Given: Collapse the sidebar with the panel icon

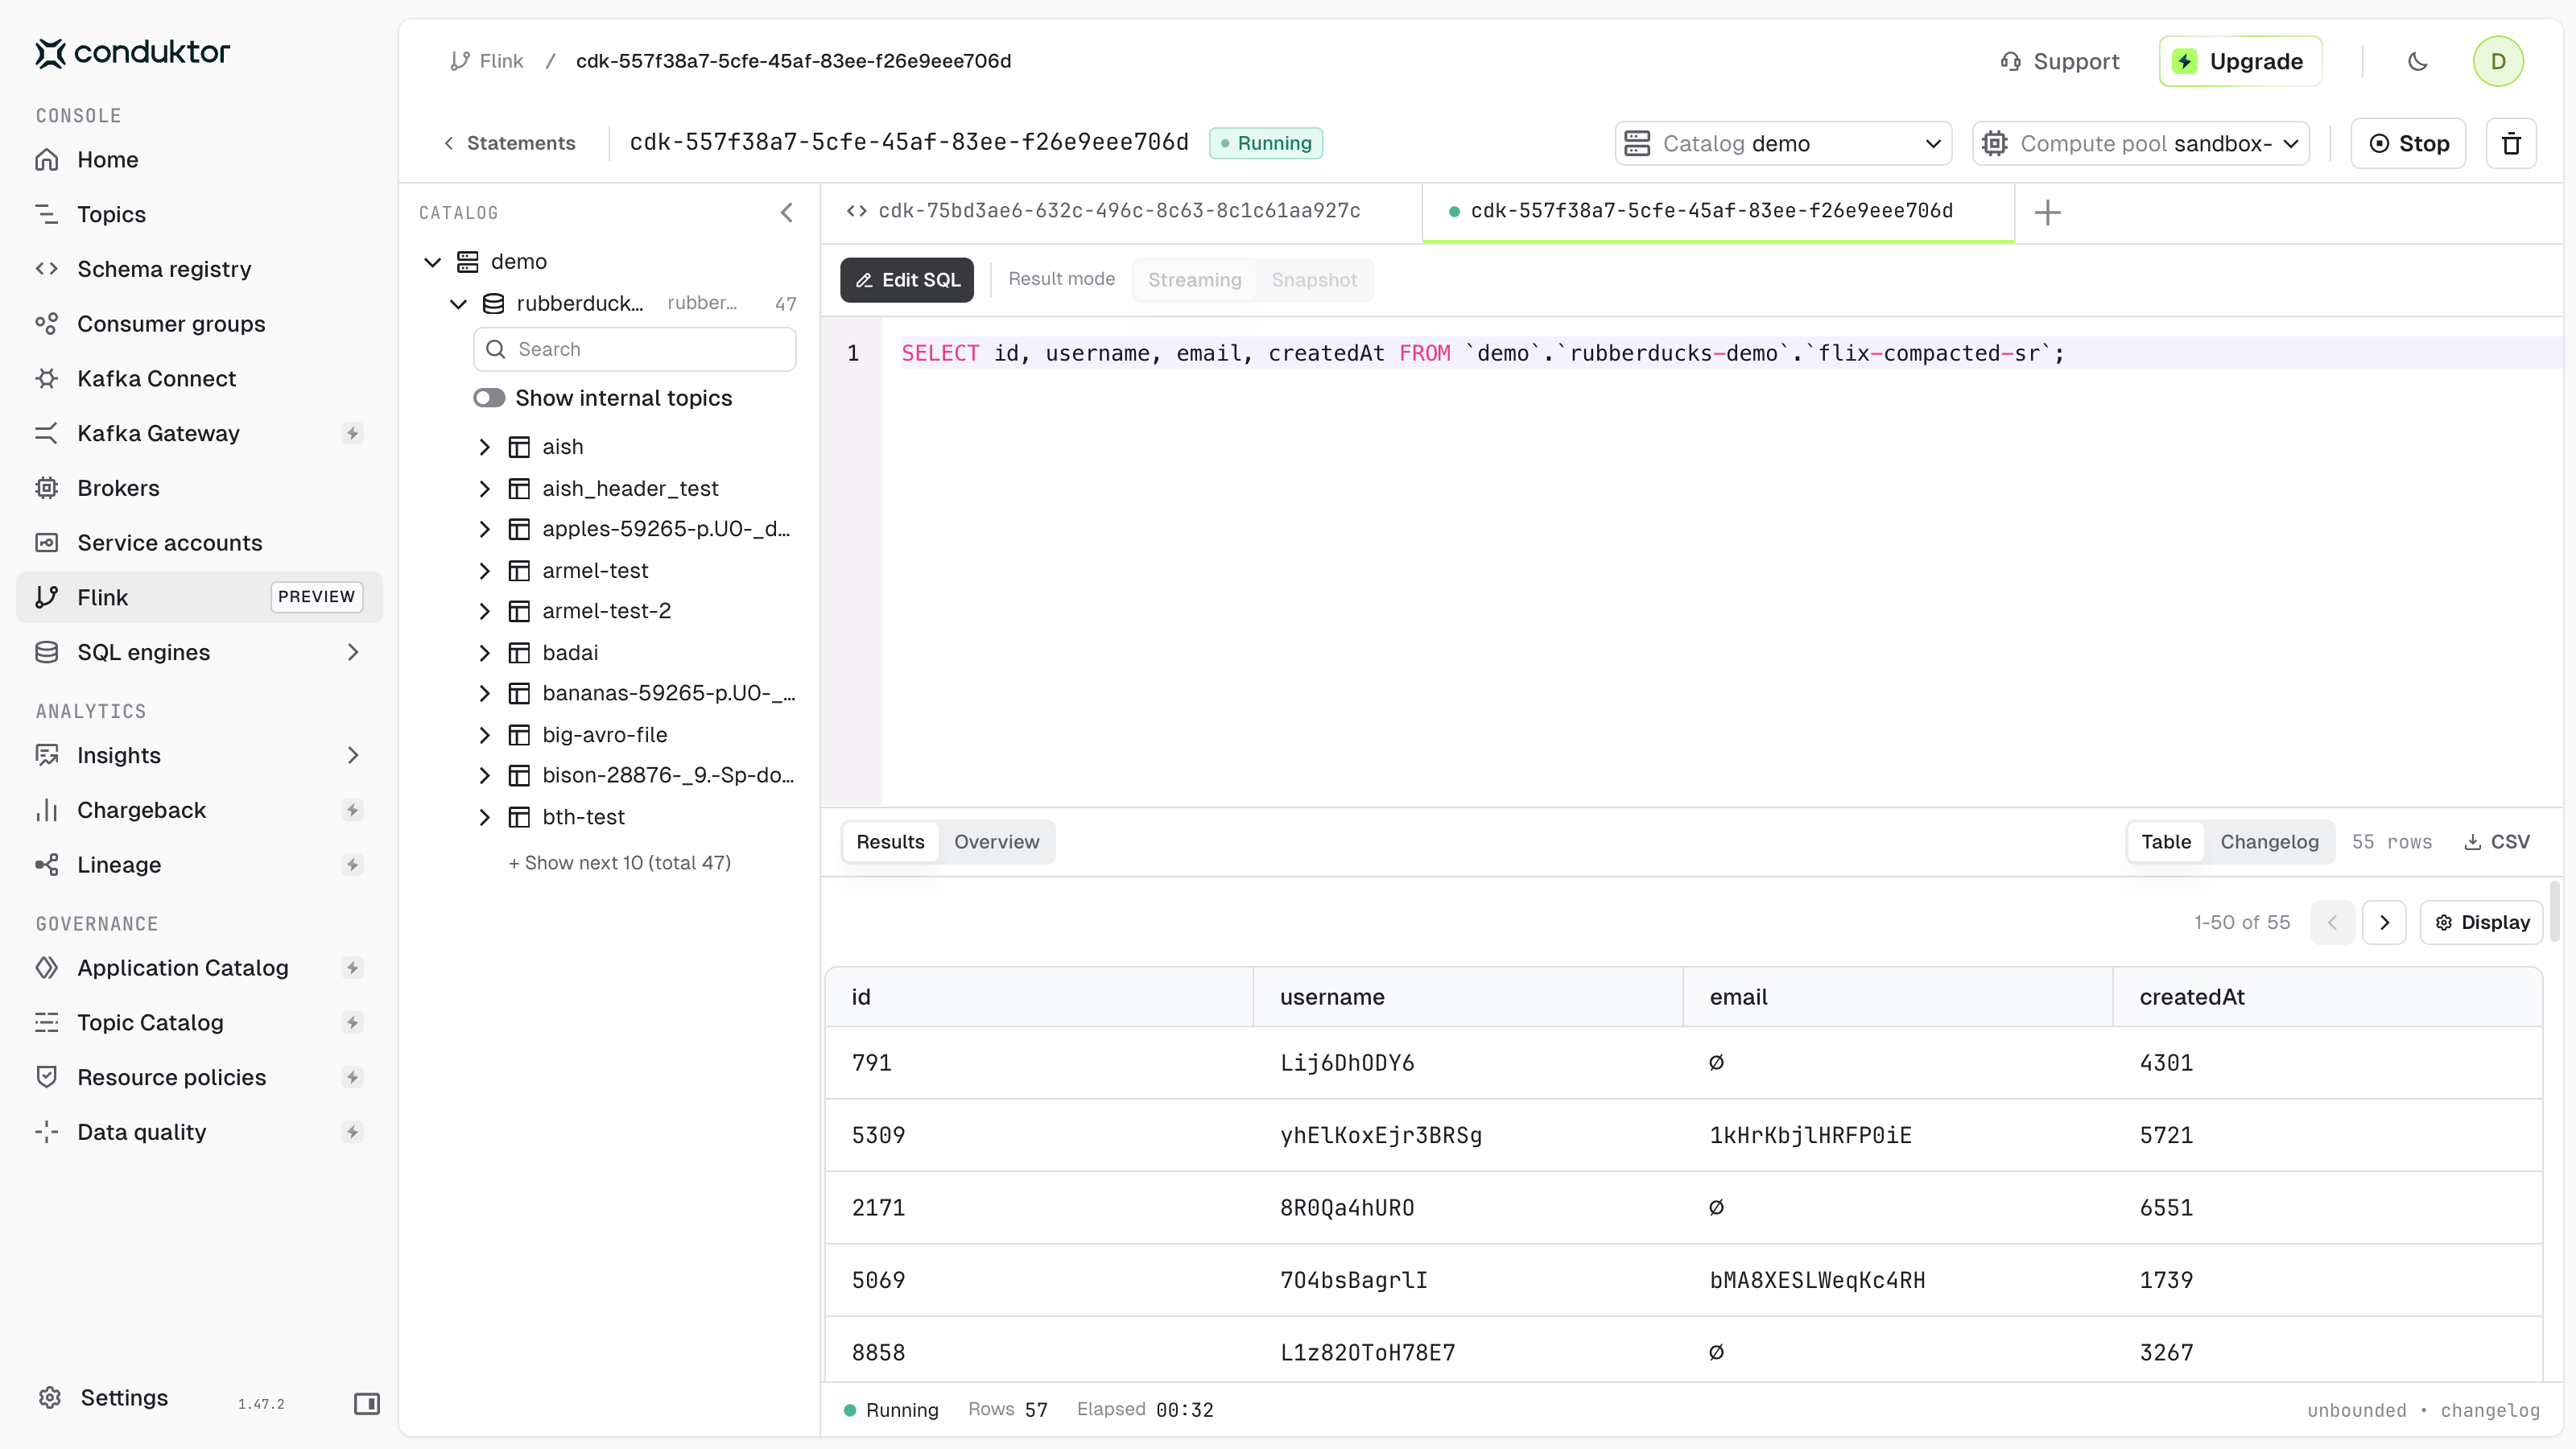Looking at the screenshot, I should pyautogui.click(x=366, y=1404).
